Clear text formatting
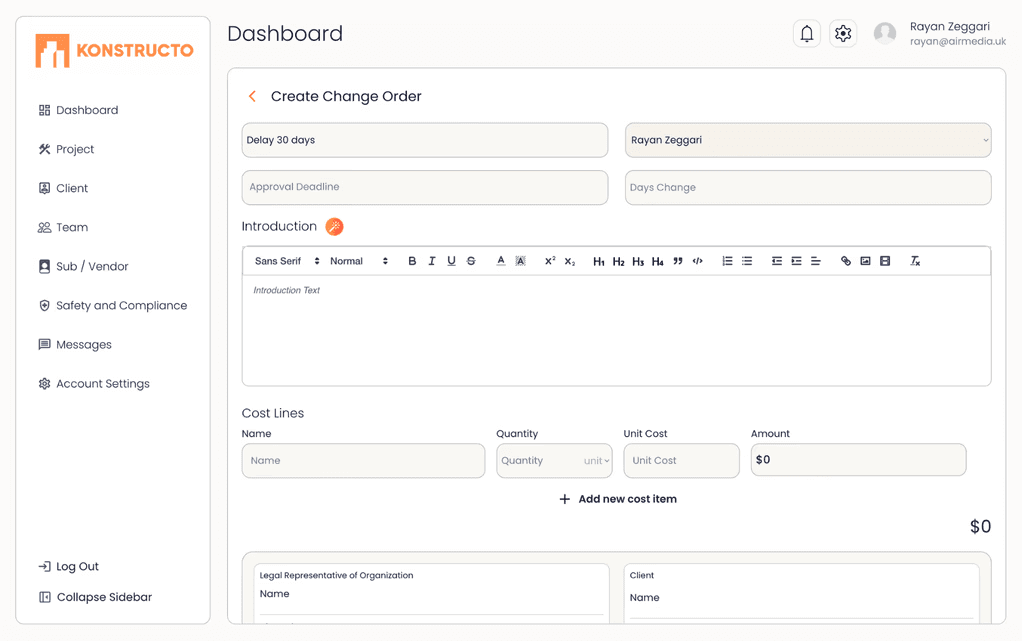Image resolution: width=1024 pixels, height=641 pixels. 915,261
